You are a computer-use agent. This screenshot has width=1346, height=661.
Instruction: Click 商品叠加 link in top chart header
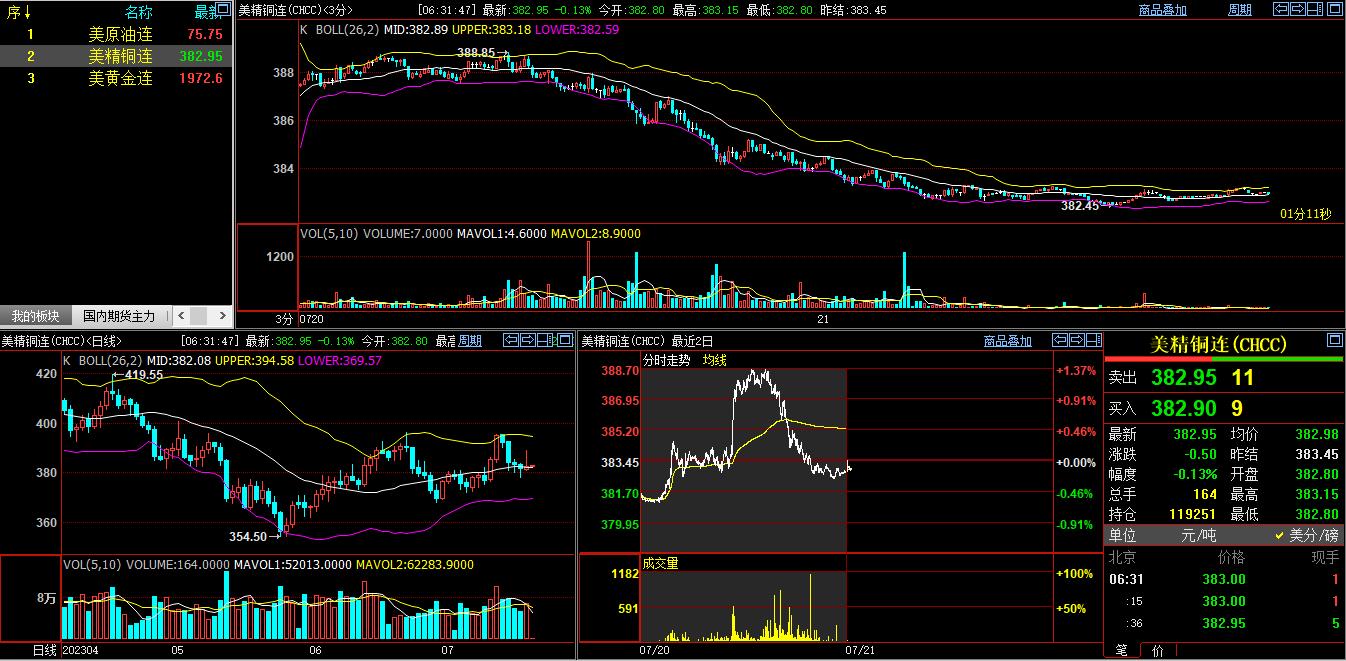click(x=1162, y=10)
